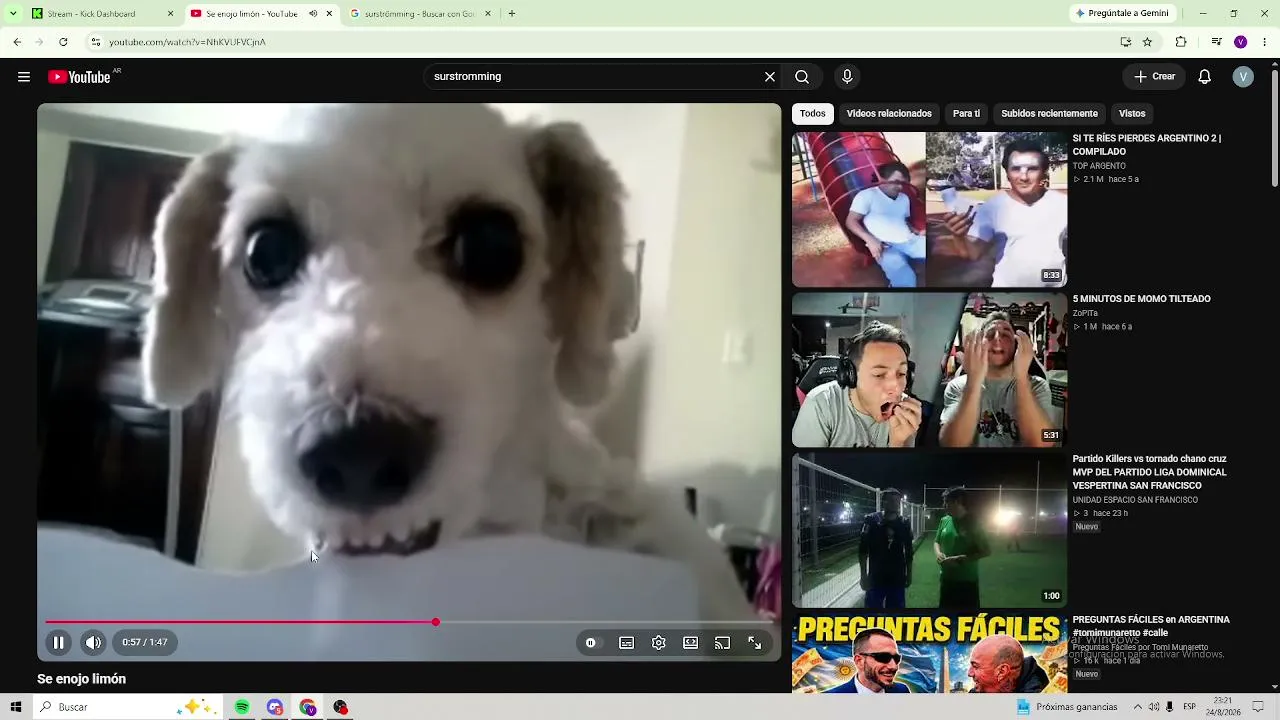The height and width of the screenshot is (720, 1280).
Task: Cast the video to a TV
Action: tap(723, 643)
